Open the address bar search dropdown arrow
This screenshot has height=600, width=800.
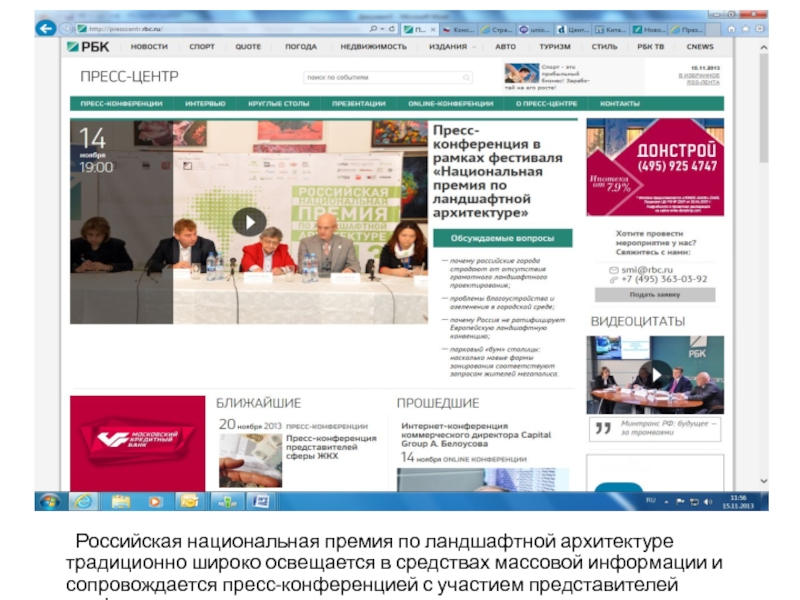click(x=382, y=29)
